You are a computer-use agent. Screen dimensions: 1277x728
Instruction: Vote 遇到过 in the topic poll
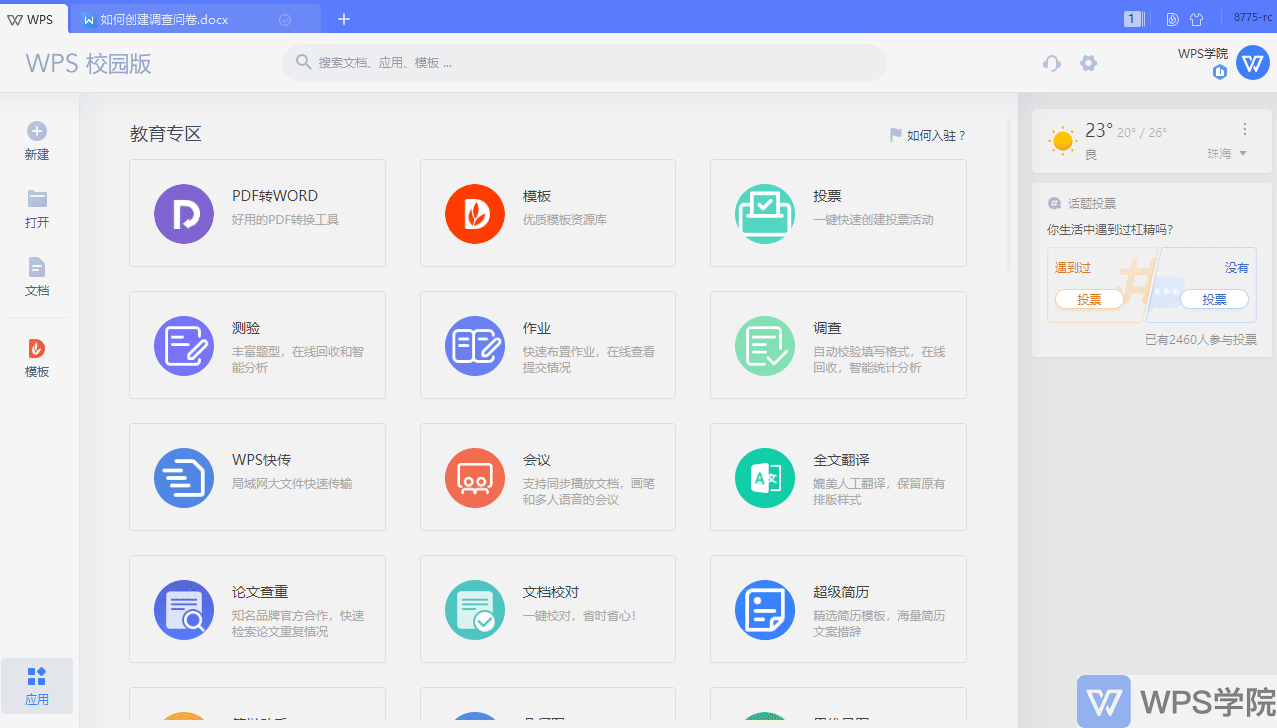pos(1089,299)
